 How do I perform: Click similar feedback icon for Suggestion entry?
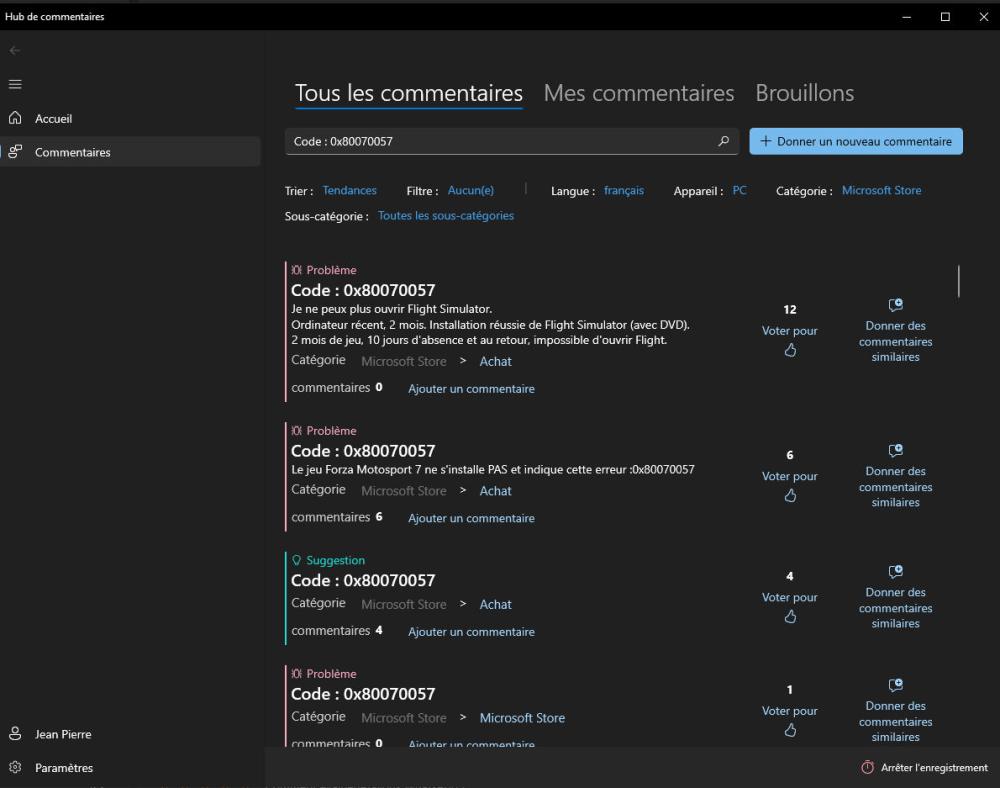tap(895, 572)
